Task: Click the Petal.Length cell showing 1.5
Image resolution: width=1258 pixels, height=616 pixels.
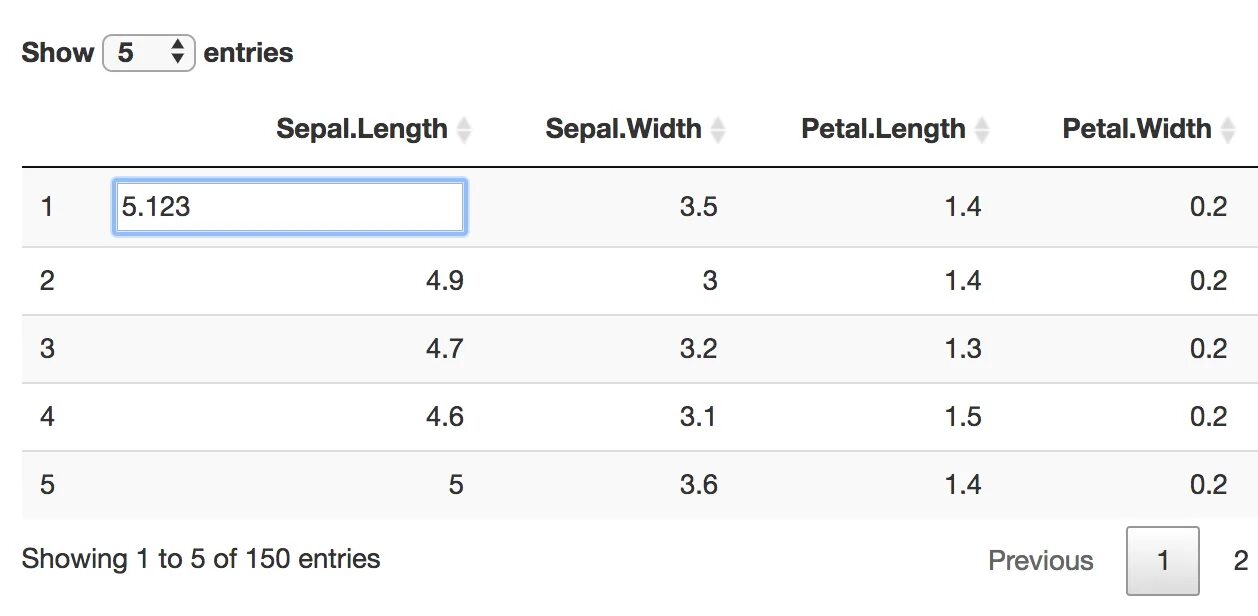Action: pyautogui.click(x=962, y=417)
